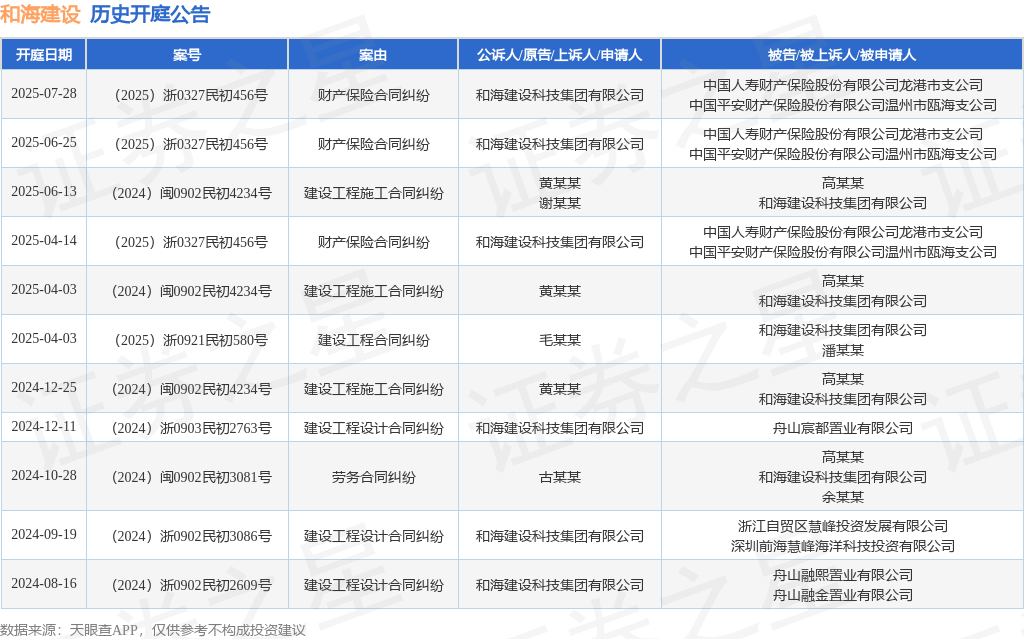Image resolution: width=1024 pixels, height=639 pixels.
Task: Click the defendant 浙江自贸区慧峰投资发展有限公司
Action: 842,526
